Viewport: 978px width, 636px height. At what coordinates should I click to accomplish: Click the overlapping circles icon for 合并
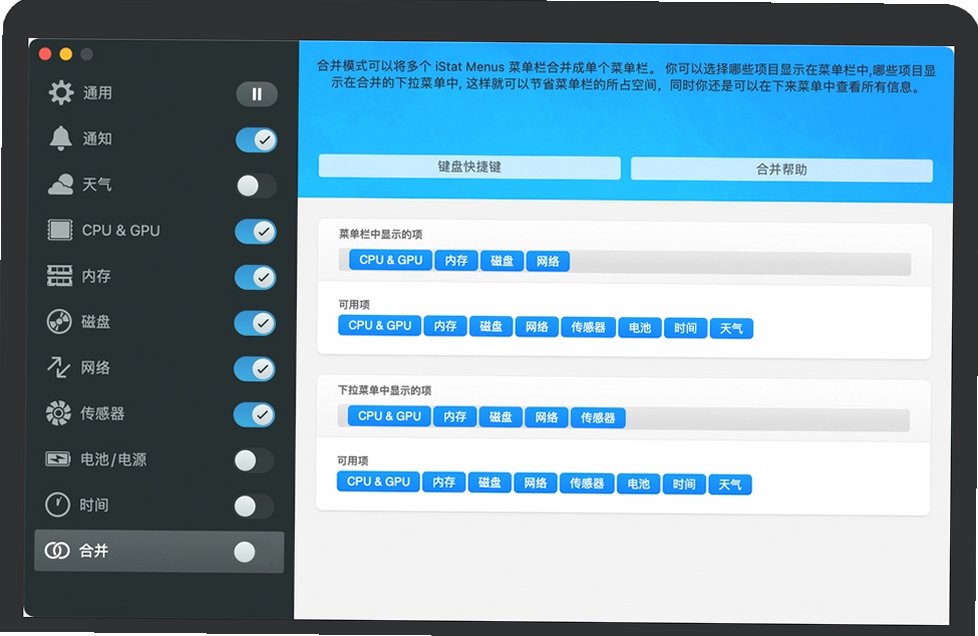[57, 551]
